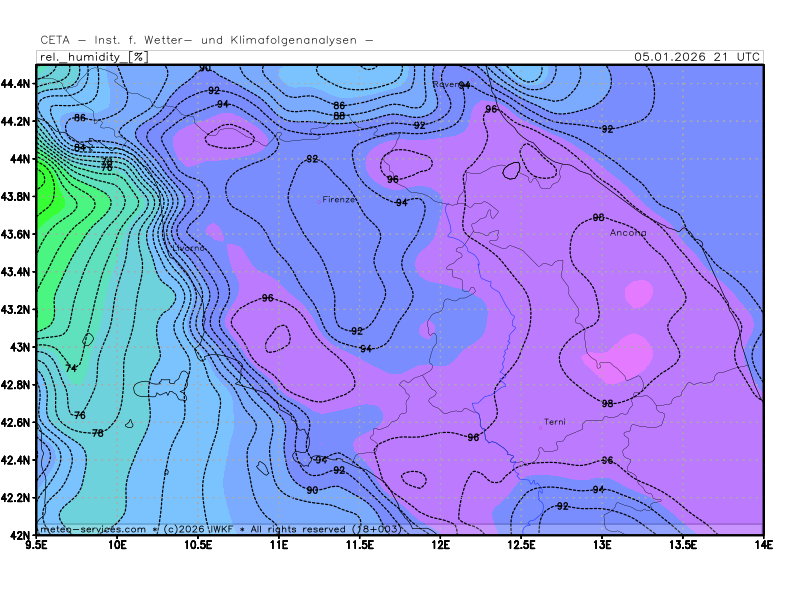
Task: Click the CETA institute heading text
Action: click(206, 40)
